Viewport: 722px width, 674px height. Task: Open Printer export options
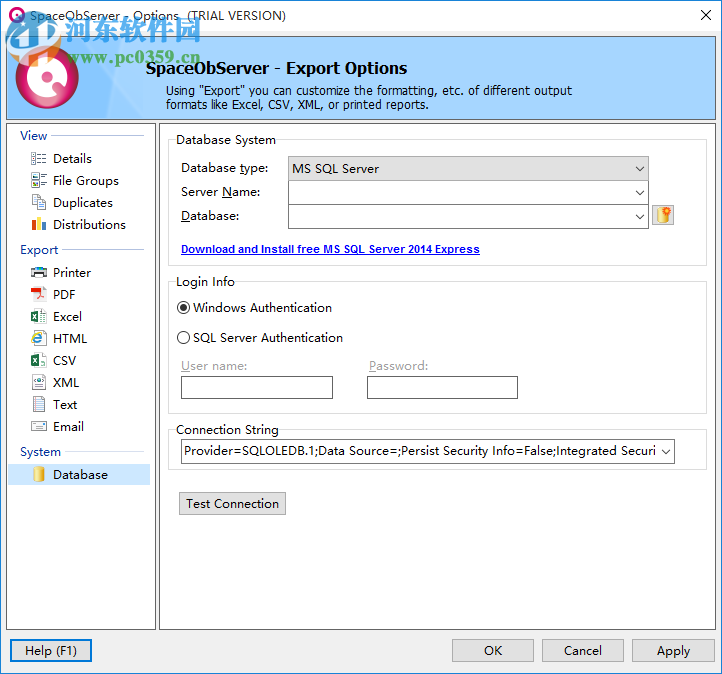point(72,273)
